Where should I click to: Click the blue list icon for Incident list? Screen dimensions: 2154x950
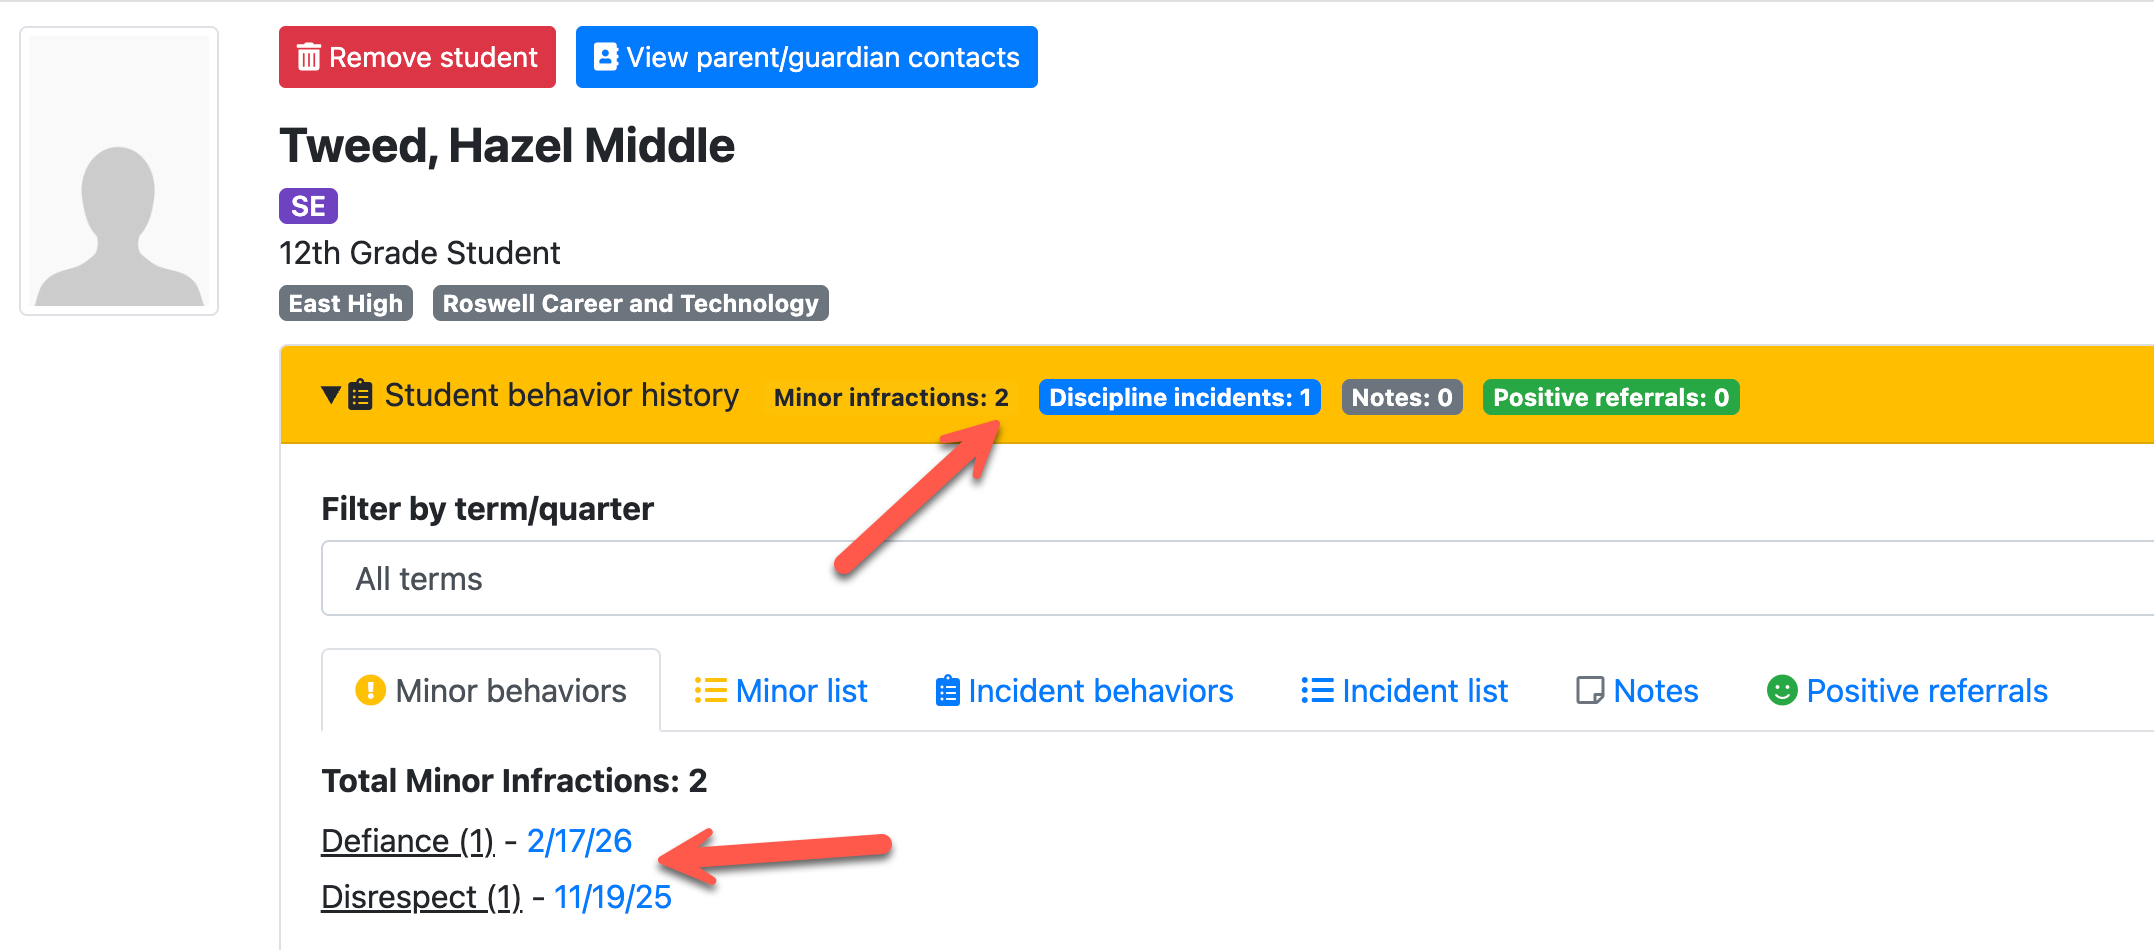coord(1317,691)
